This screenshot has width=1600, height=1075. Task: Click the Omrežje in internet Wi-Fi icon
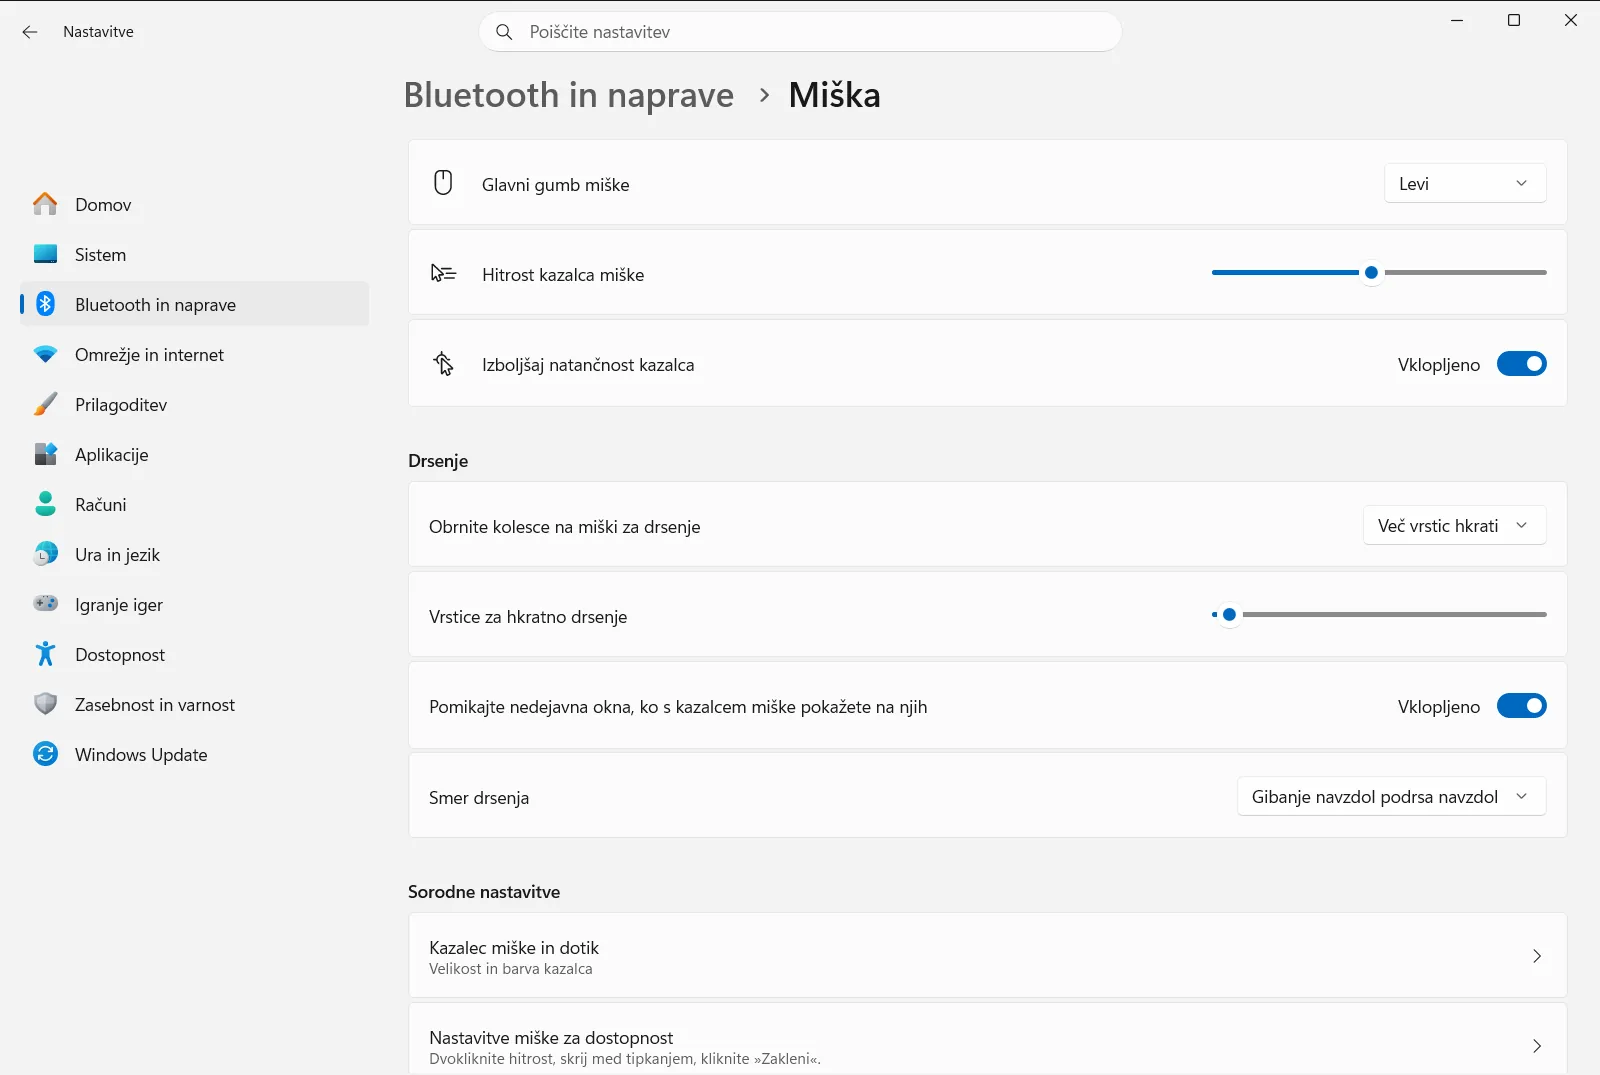(45, 354)
